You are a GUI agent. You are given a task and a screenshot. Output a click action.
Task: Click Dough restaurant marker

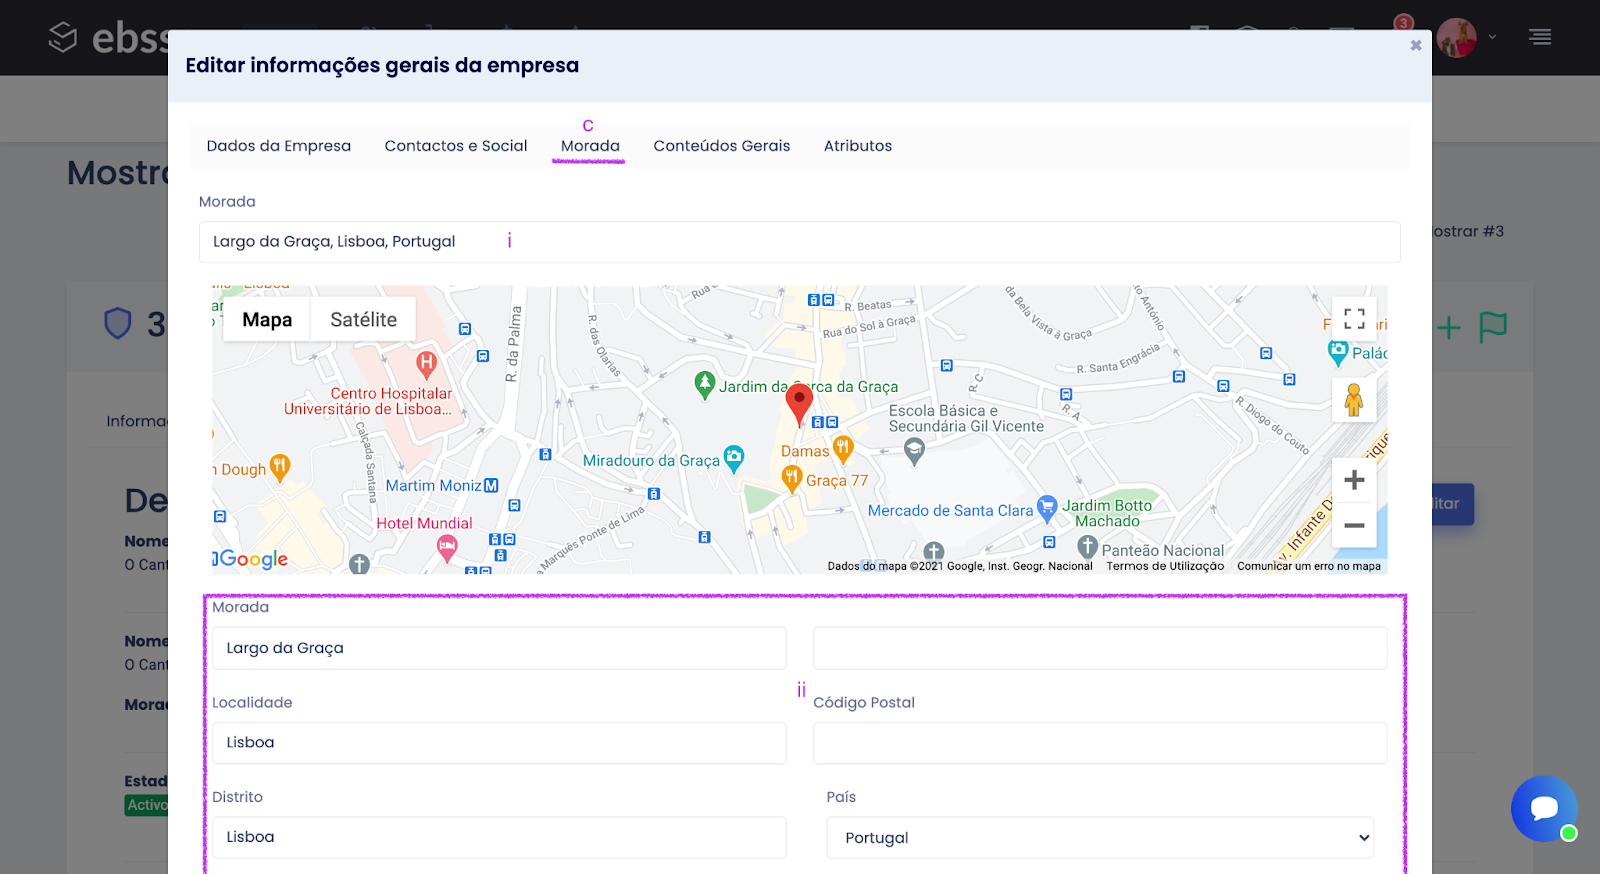[280, 467]
